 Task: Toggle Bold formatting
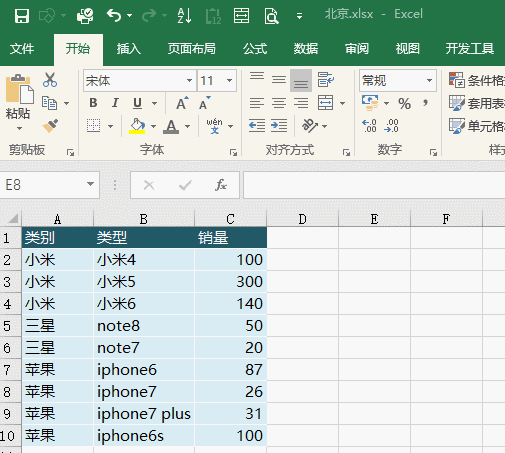coord(93,103)
